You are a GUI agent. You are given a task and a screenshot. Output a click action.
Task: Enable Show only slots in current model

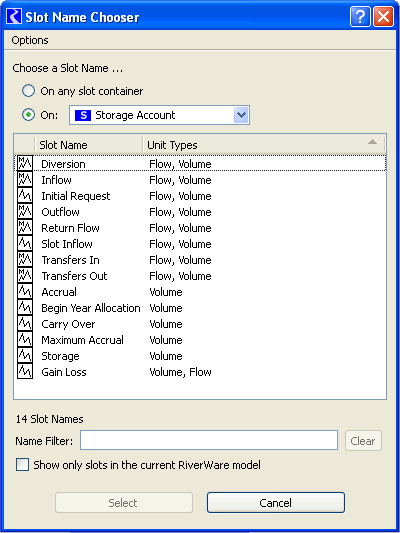(22, 465)
